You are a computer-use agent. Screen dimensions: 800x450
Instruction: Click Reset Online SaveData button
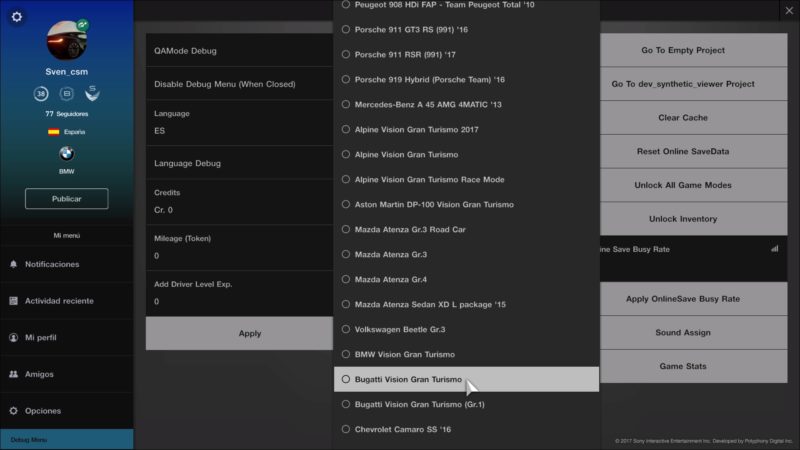point(693,151)
